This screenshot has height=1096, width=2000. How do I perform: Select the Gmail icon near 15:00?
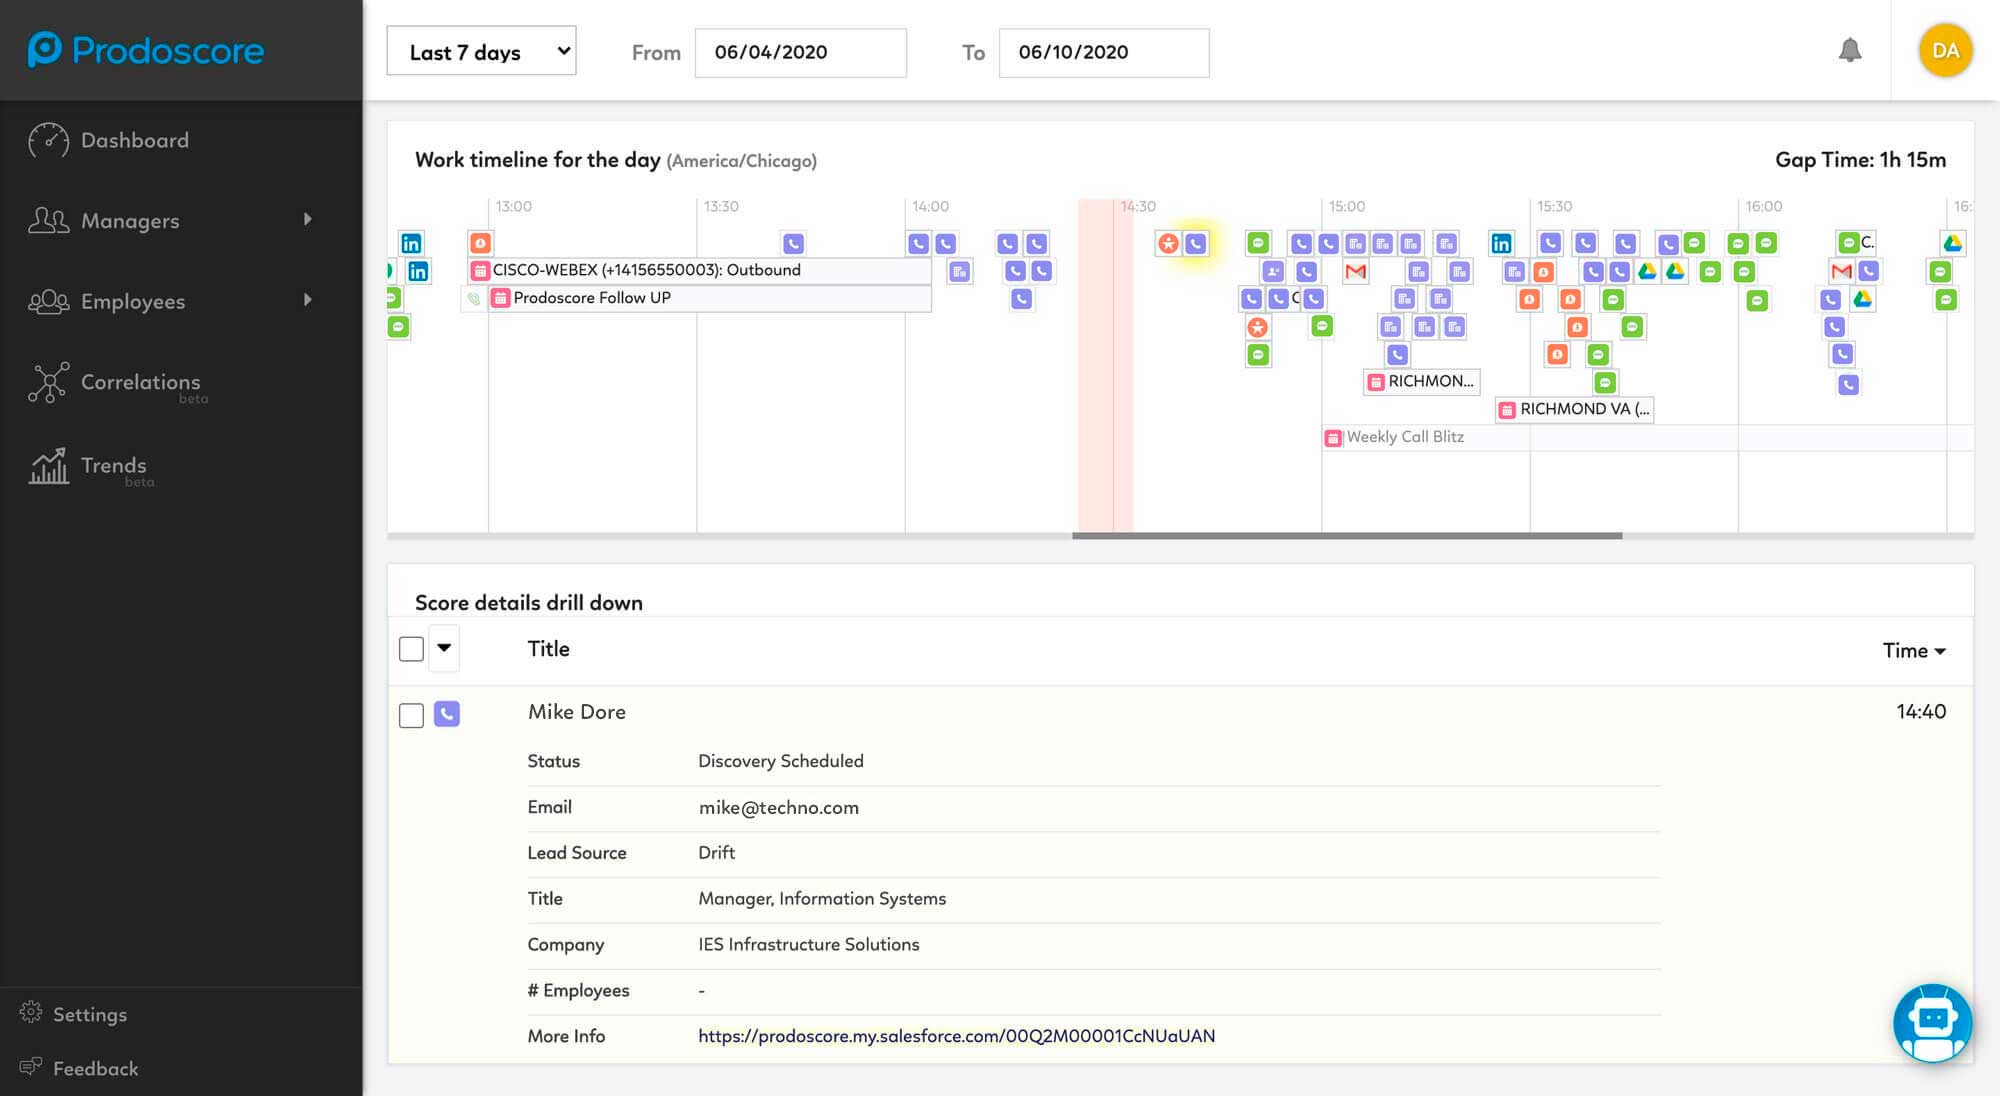[1355, 270]
